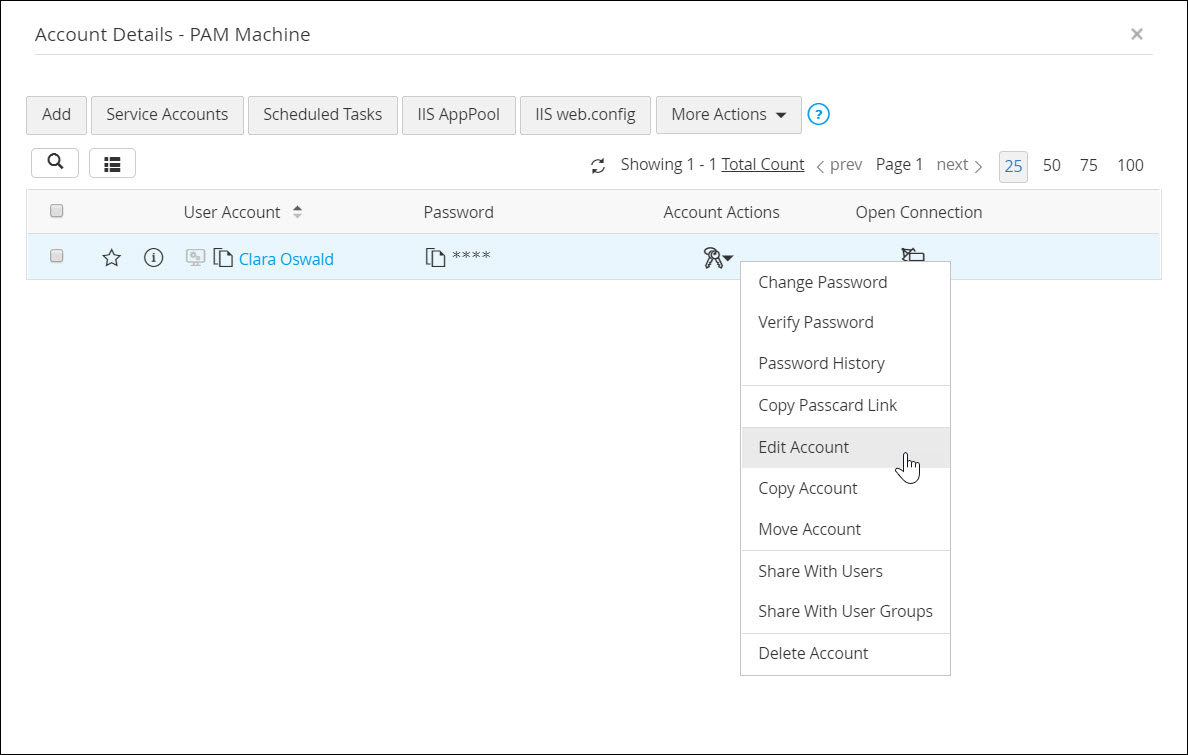1188x755 pixels.
Task: Sort by User Account column arrows
Action: pos(298,212)
